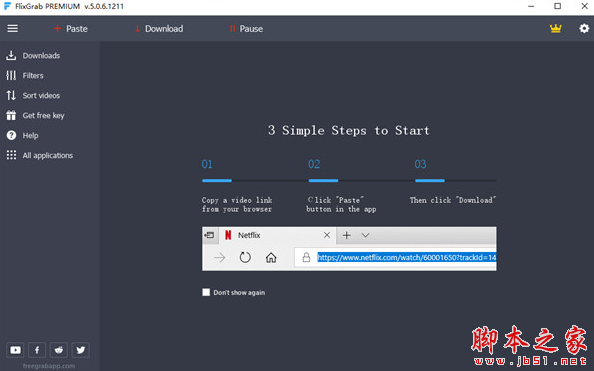Open the YouTube social icon
Screen dimensions: 594x371
pyautogui.click(x=15, y=350)
